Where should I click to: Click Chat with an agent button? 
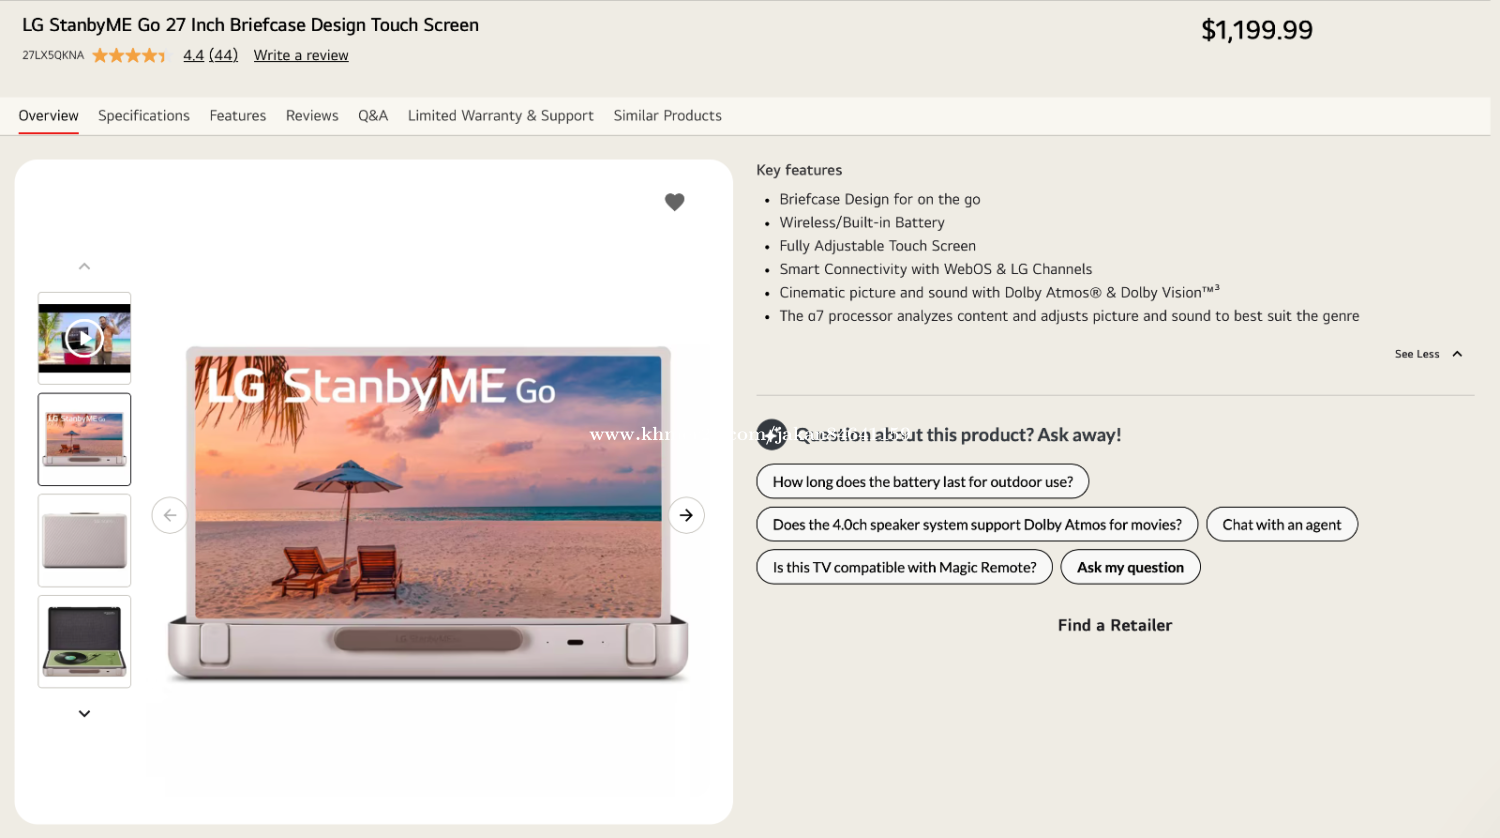tap(1282, 525)
